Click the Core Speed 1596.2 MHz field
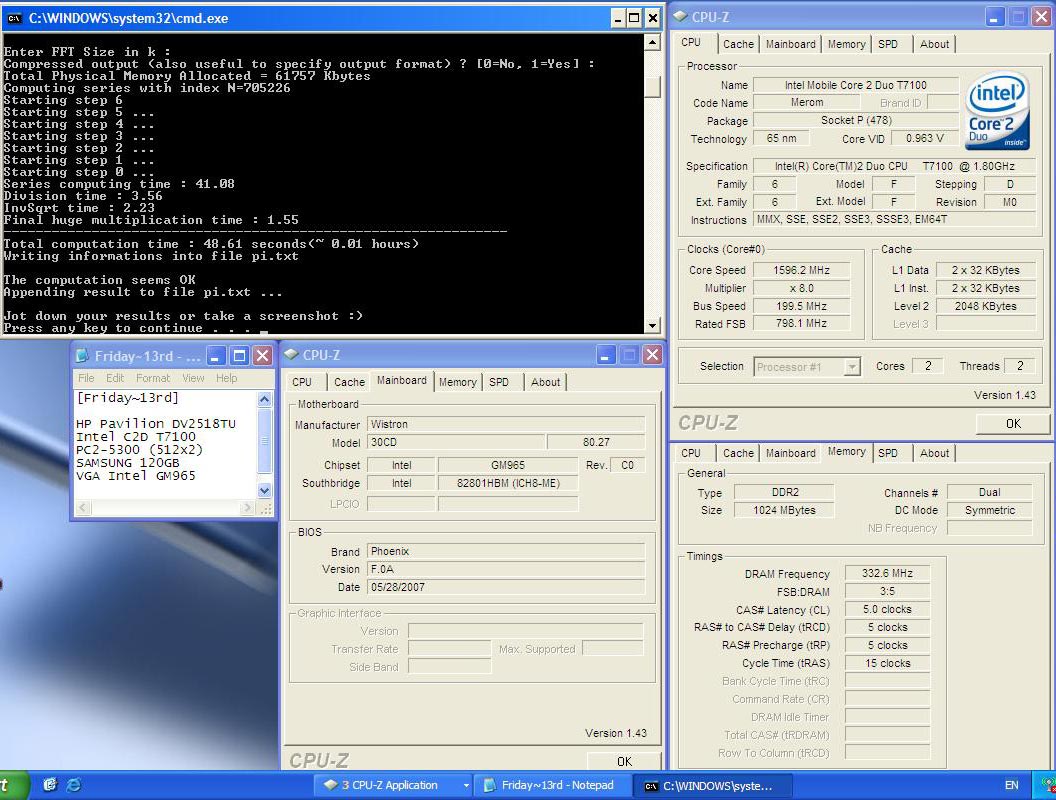1056x800 pixels. point(801,270)
